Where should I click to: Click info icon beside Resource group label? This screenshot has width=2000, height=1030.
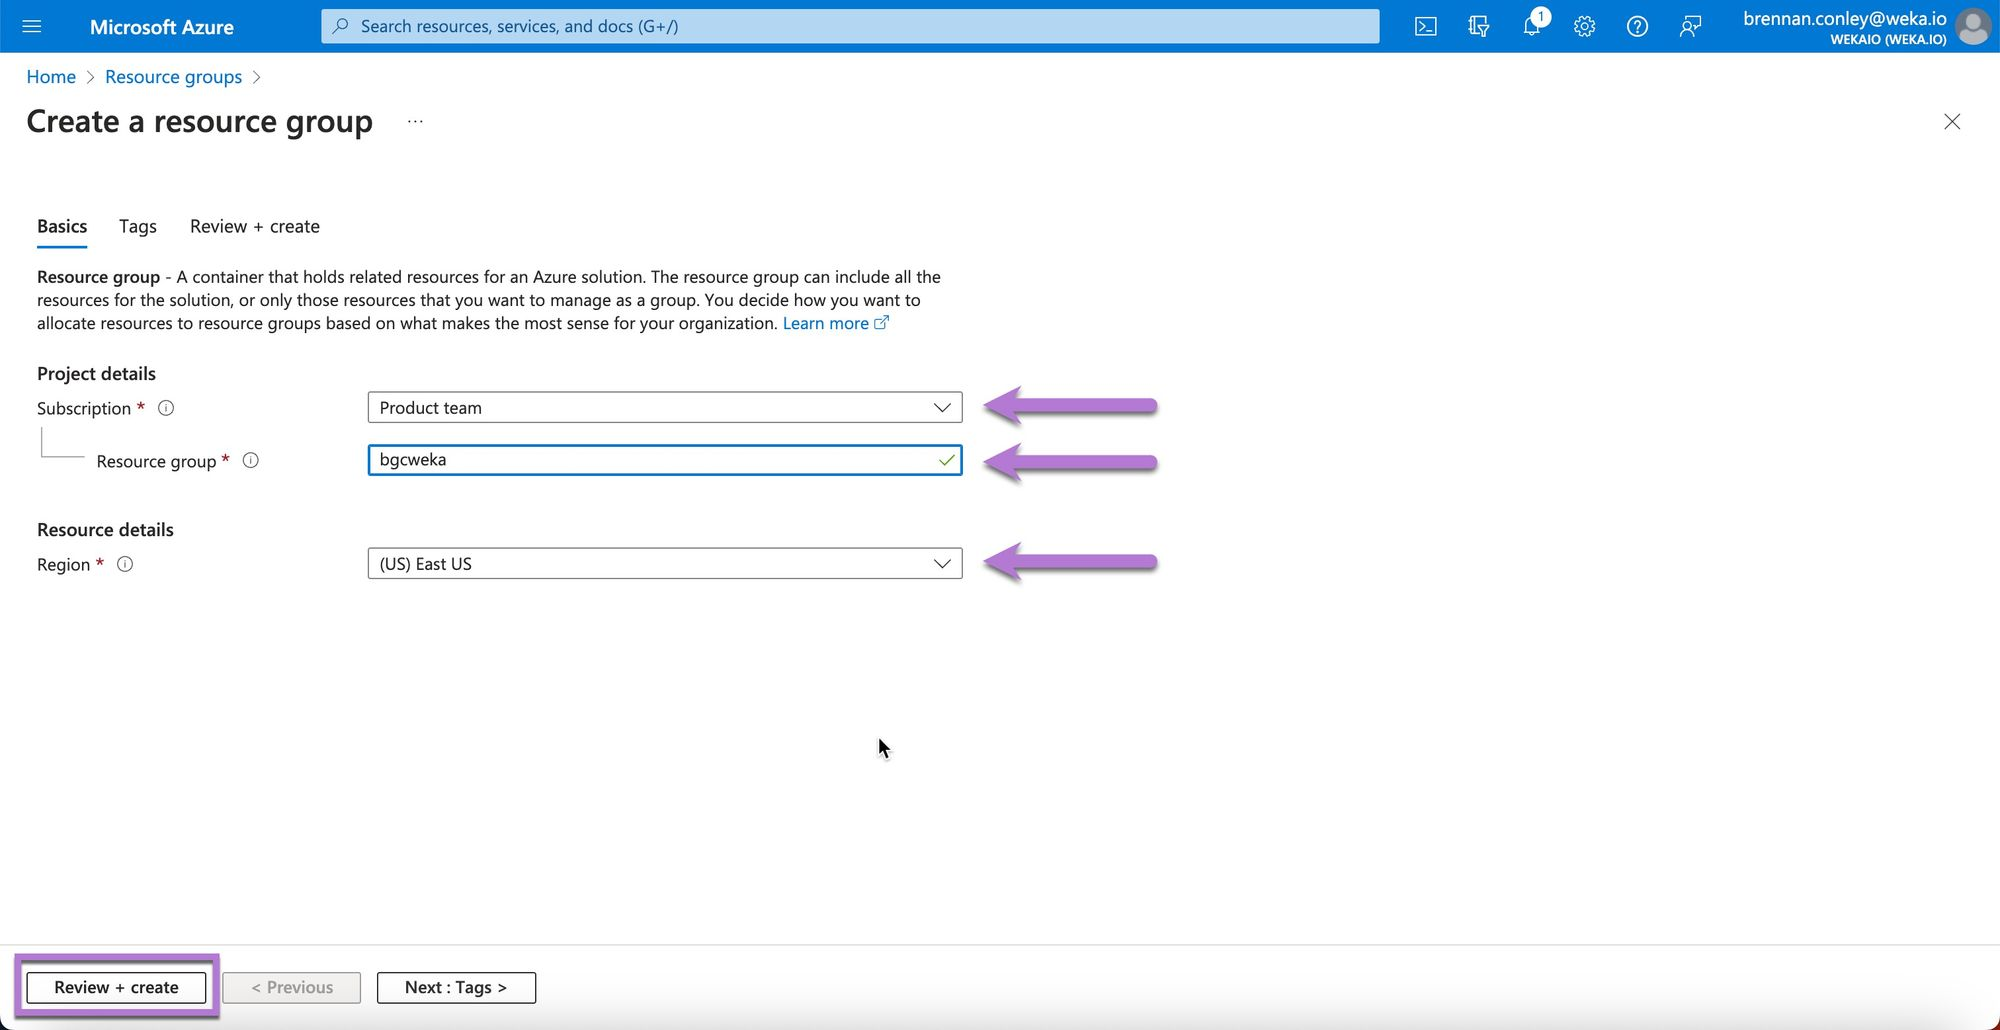click(251, 460)
